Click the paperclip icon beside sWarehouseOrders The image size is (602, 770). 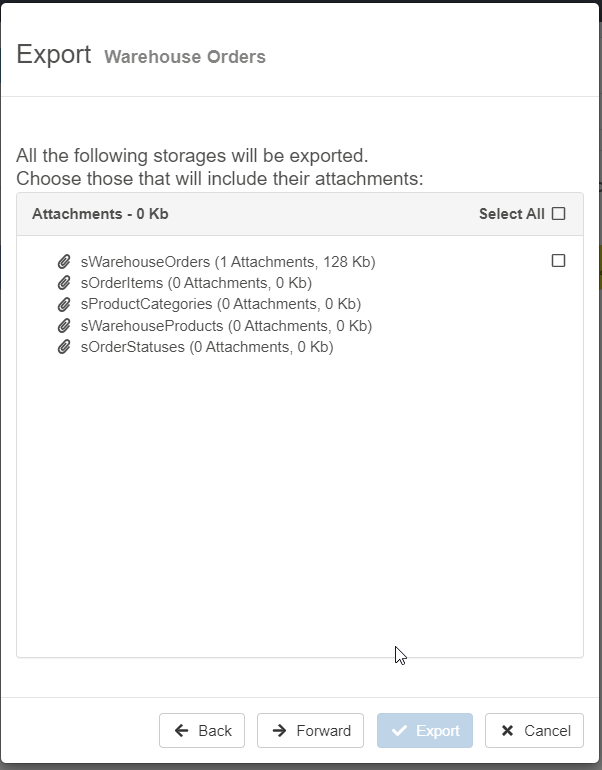pos(65,262)
